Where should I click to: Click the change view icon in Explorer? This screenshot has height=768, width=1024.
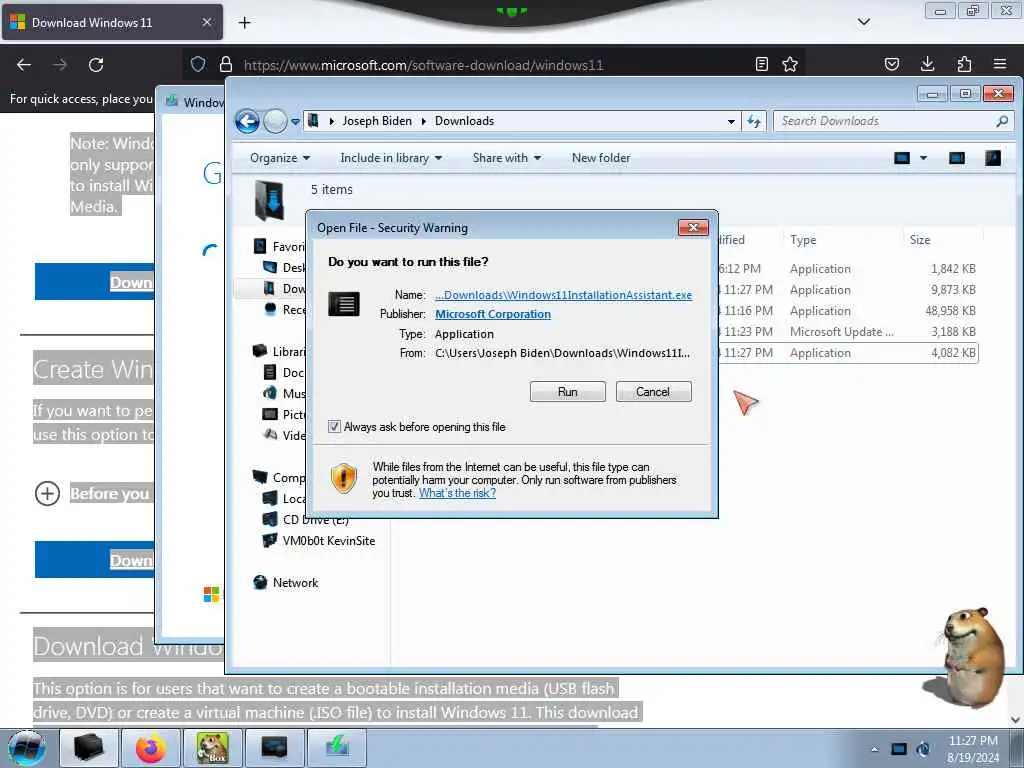pyautogui.click(x=902, y=158)
